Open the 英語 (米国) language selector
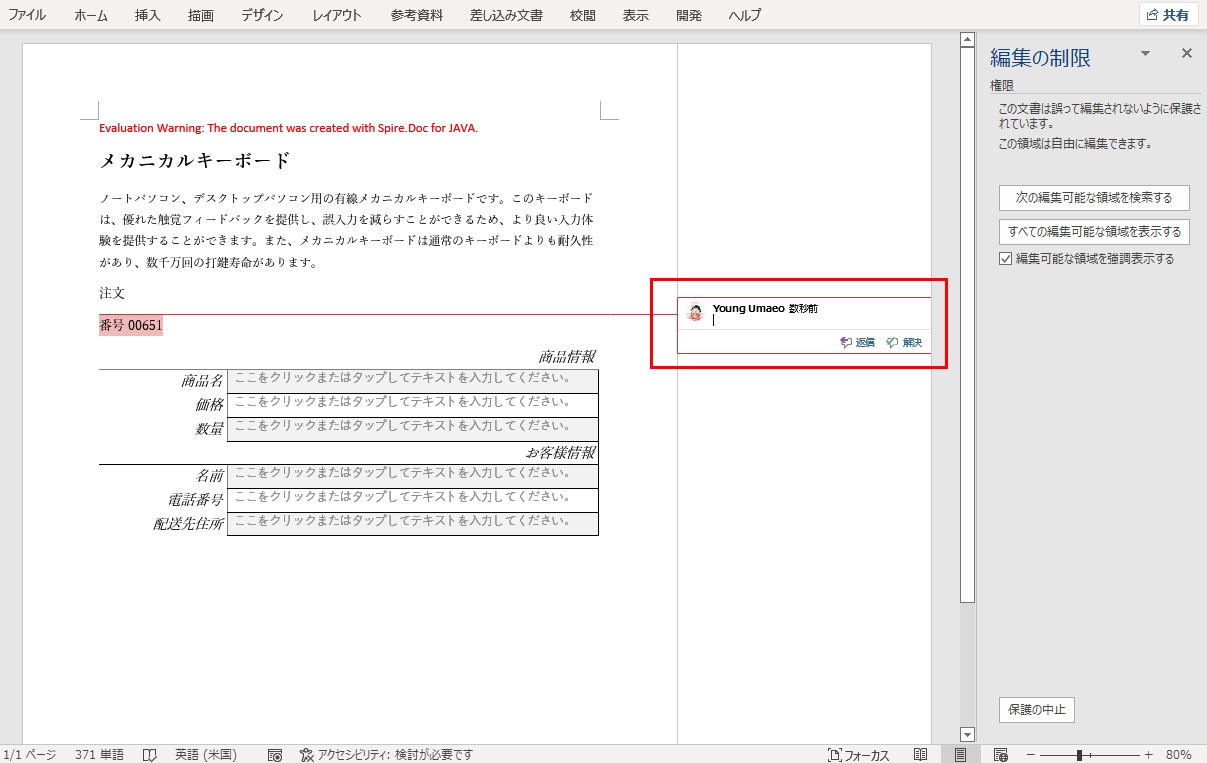 coord(206,754)
